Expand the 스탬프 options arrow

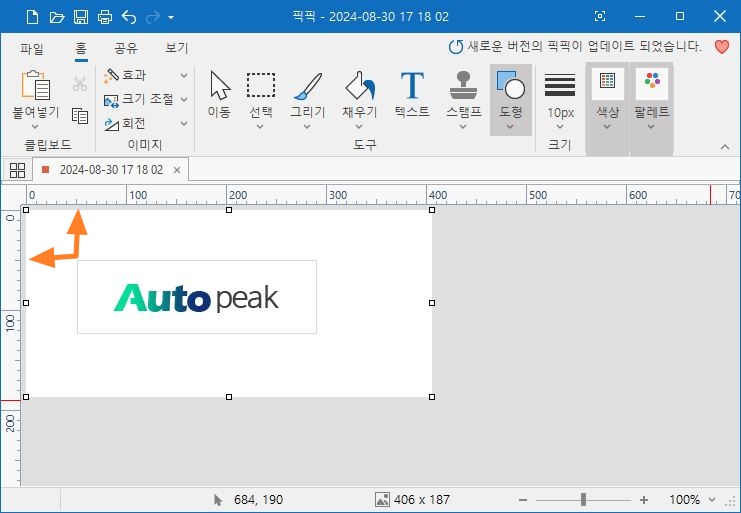463,127
